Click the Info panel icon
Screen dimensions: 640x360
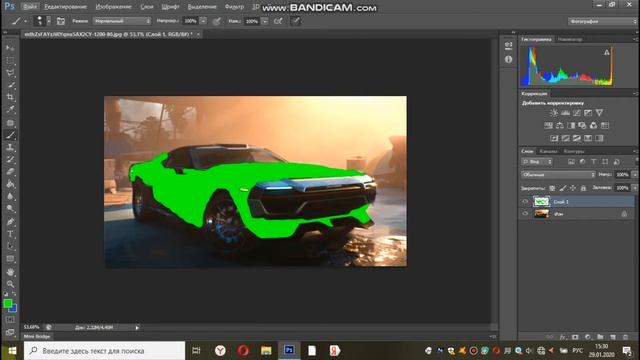508,59
